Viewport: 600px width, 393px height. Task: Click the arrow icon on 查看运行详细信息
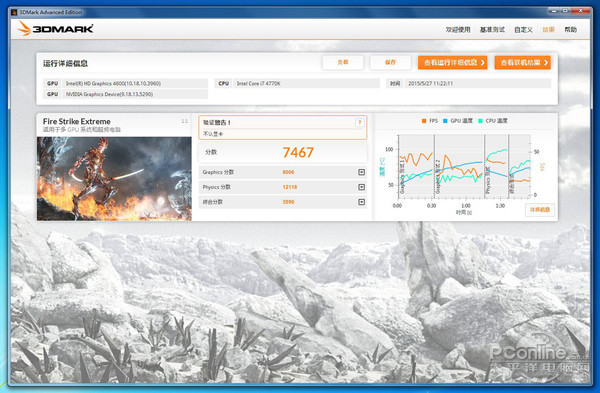point(482,62)
